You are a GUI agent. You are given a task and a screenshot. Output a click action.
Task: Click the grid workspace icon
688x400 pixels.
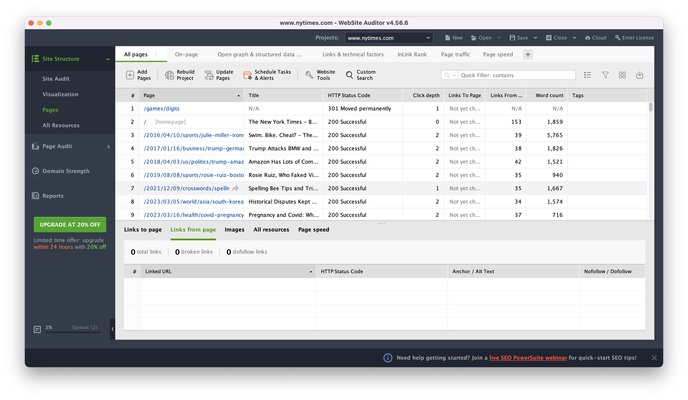coord(622,75)
